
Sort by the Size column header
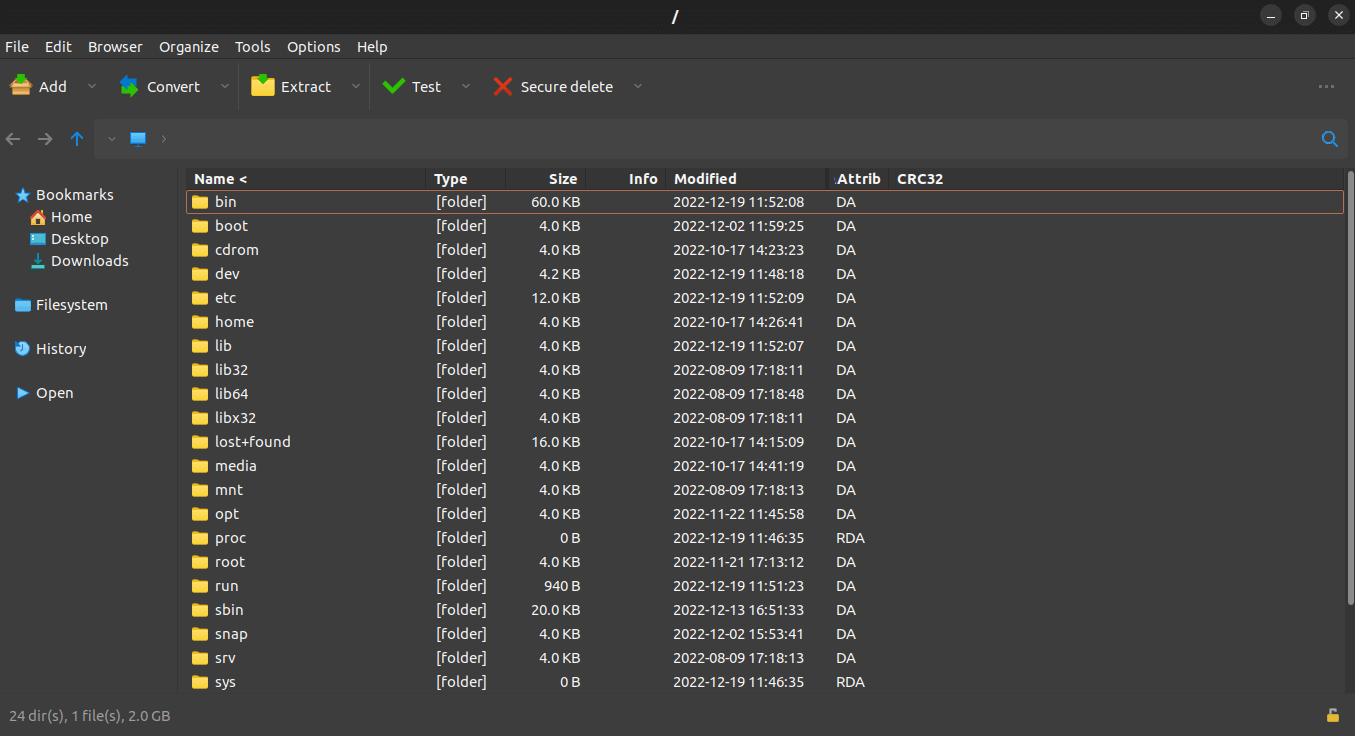[562, 179]
